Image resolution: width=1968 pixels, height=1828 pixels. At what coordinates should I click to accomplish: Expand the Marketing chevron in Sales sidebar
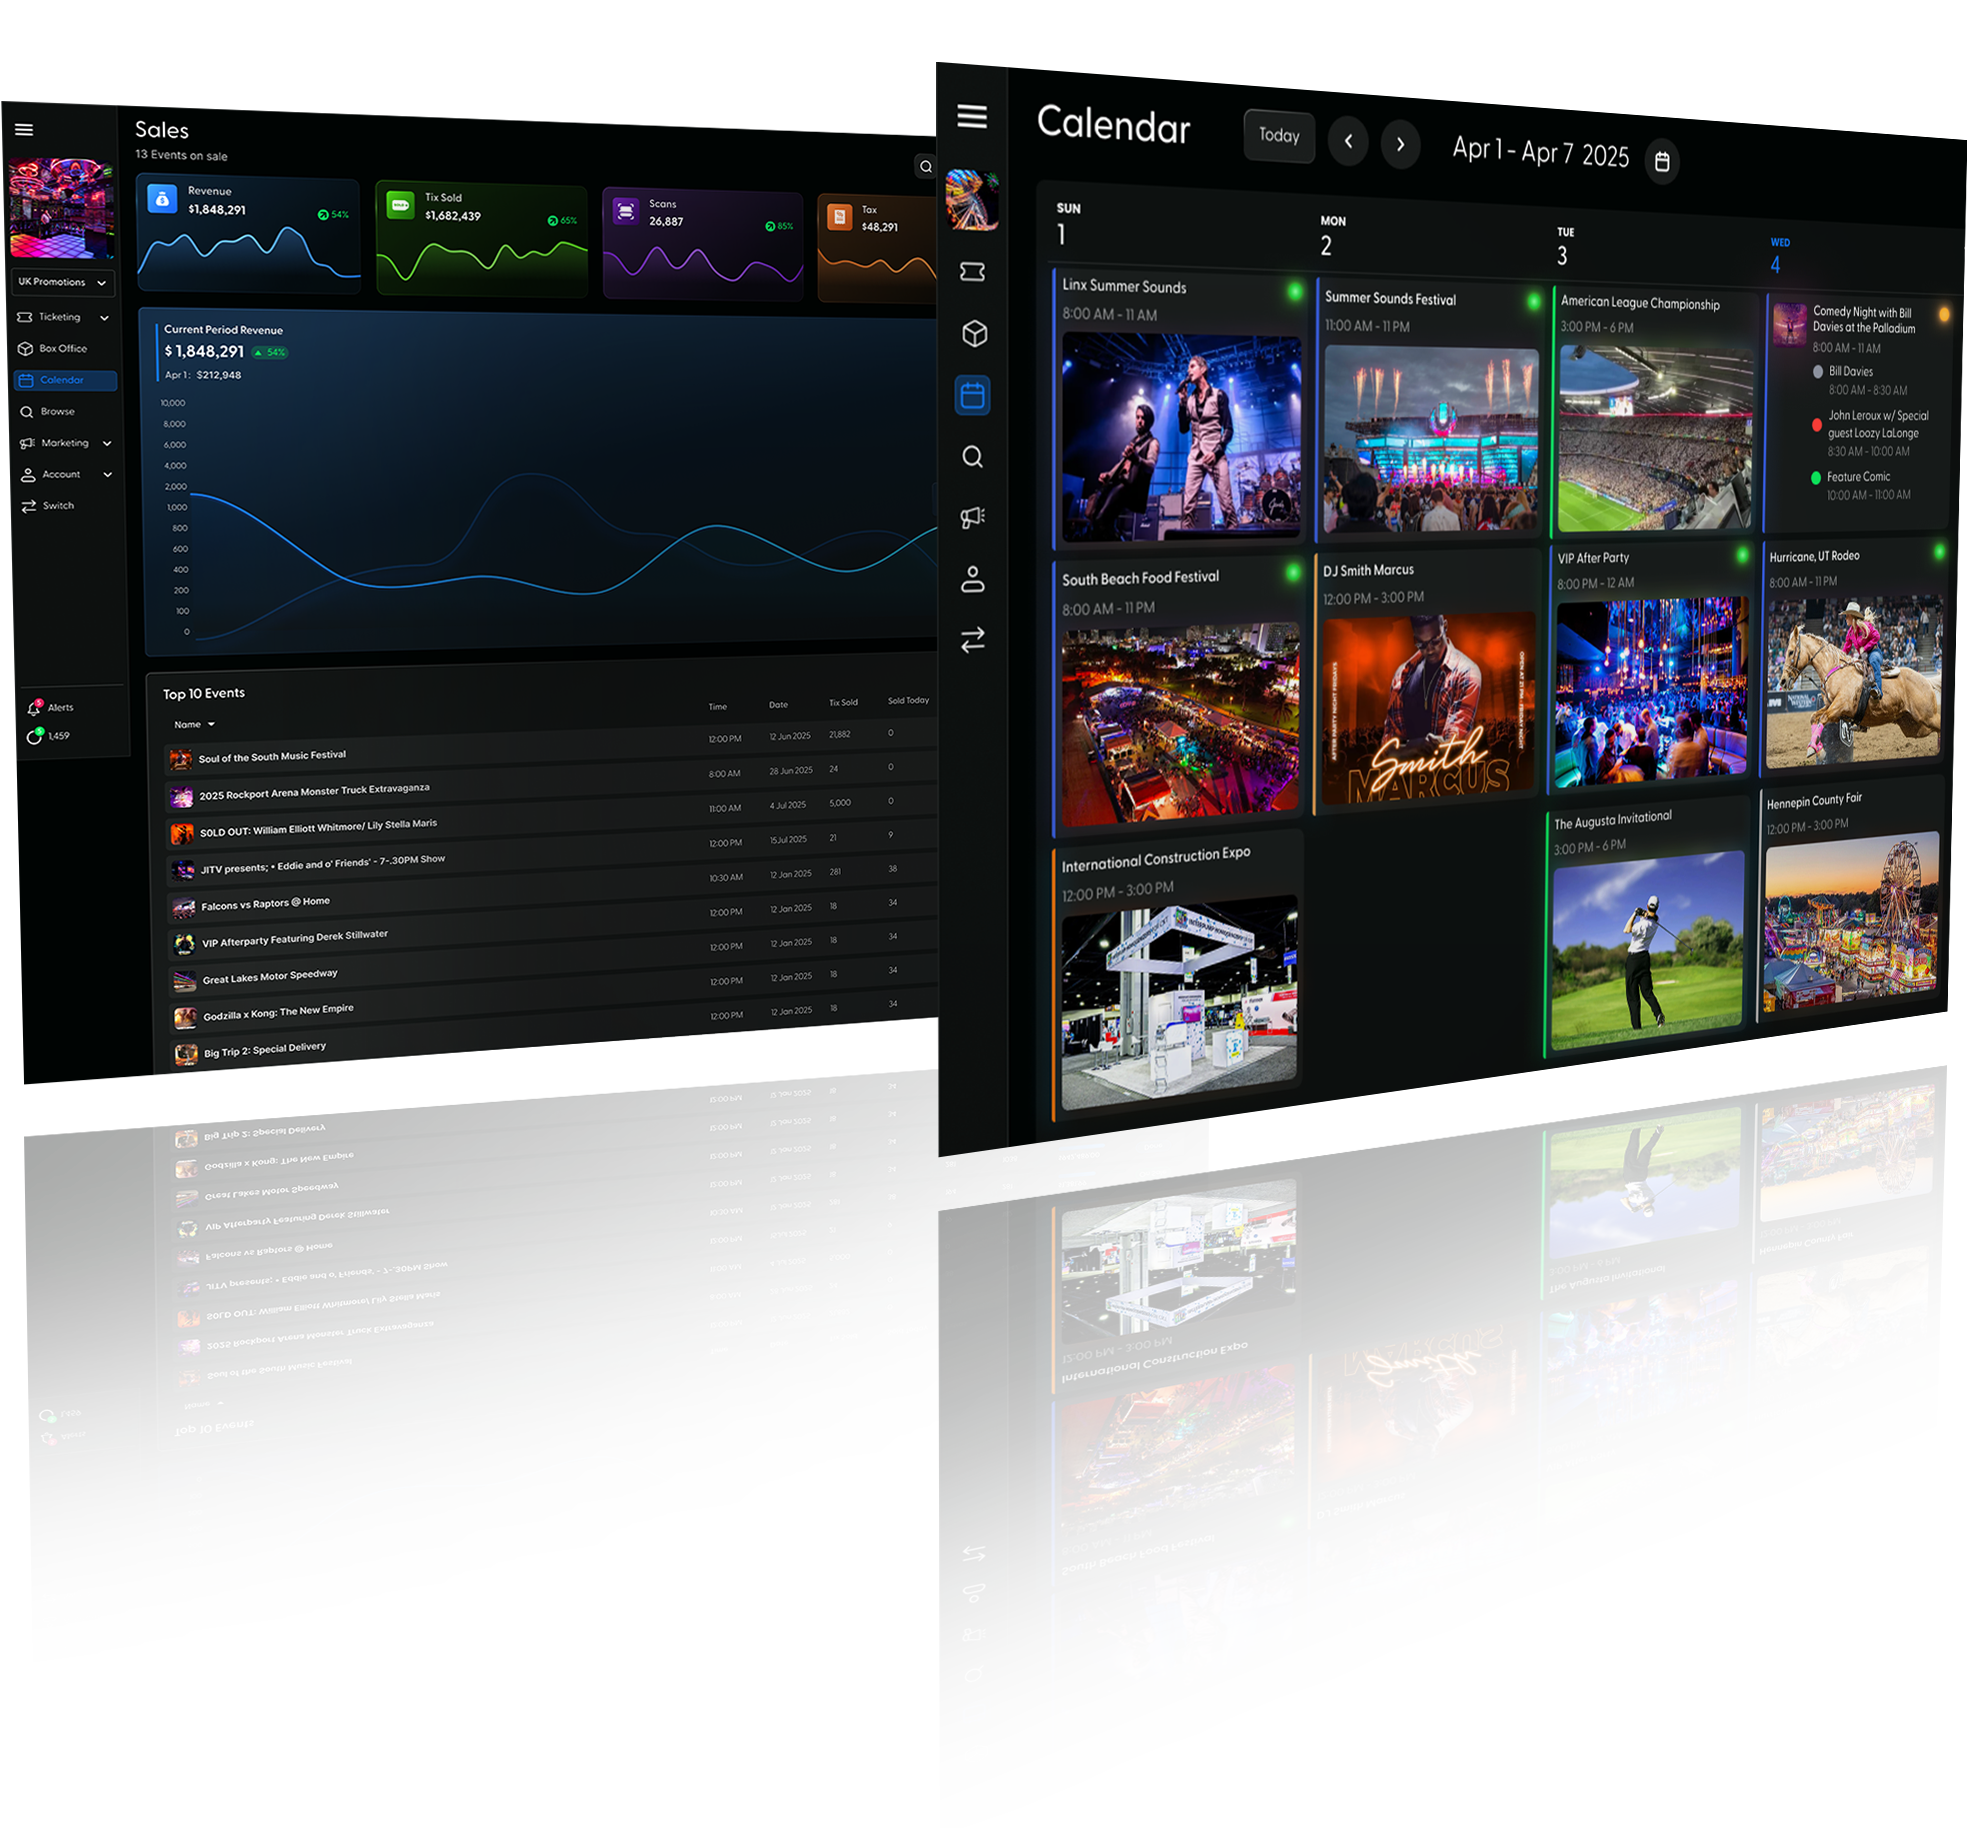pos(107,444)
